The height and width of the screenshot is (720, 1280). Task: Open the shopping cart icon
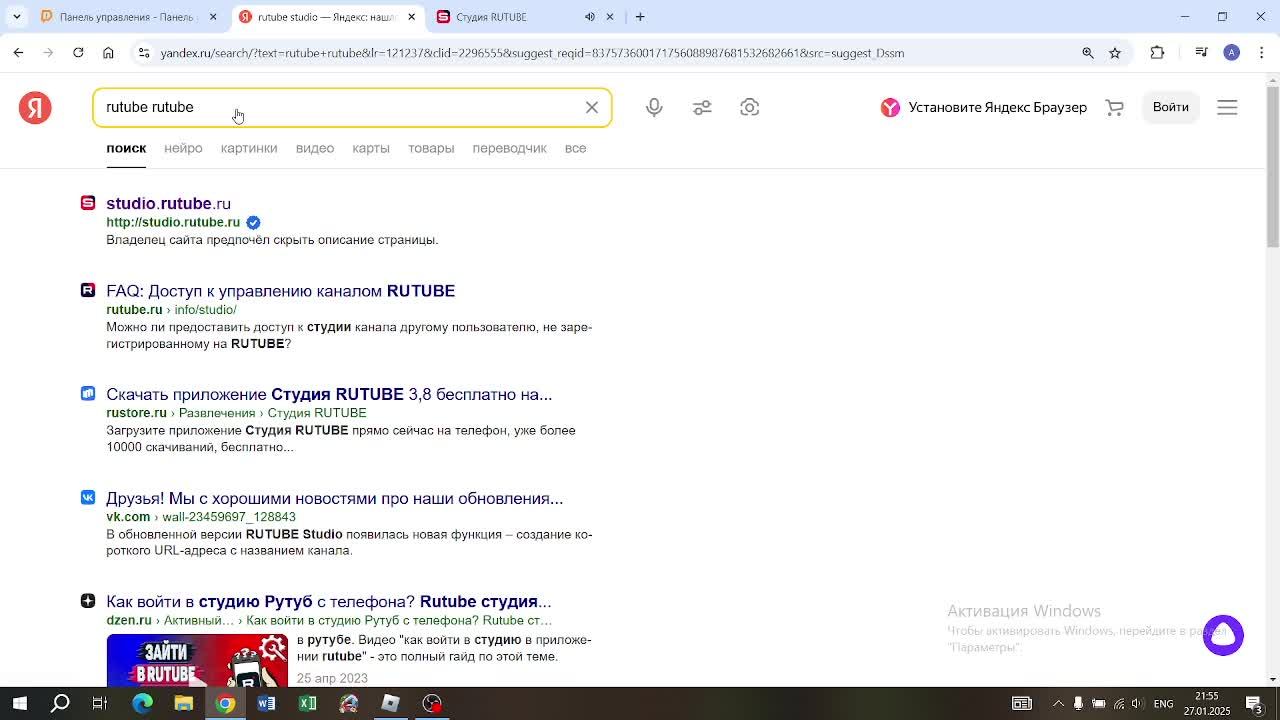(1114, 107)
